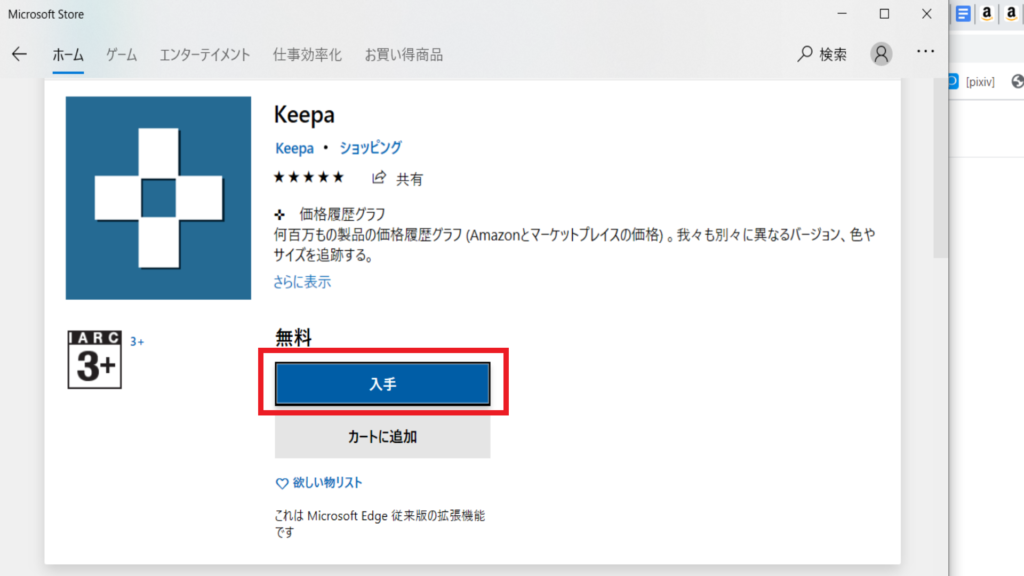Maximize the Microsoft Store window
The image size is (1024, 576).
coord(884,14)
